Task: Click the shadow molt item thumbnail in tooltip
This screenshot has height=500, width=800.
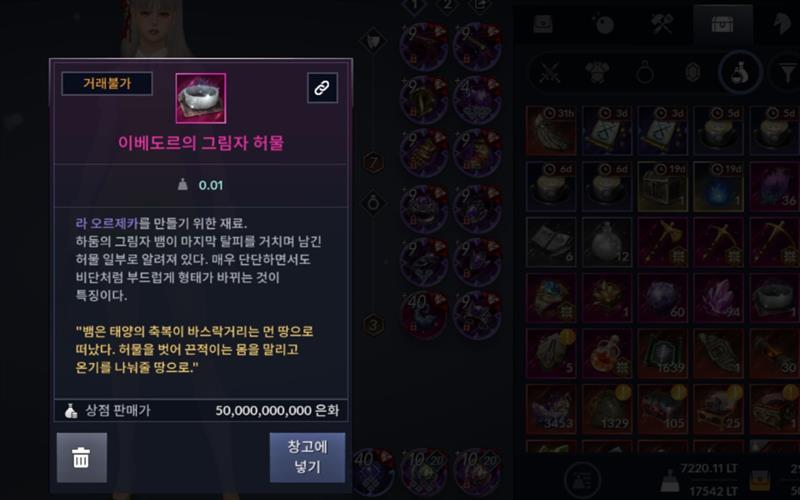Action: 201,98
